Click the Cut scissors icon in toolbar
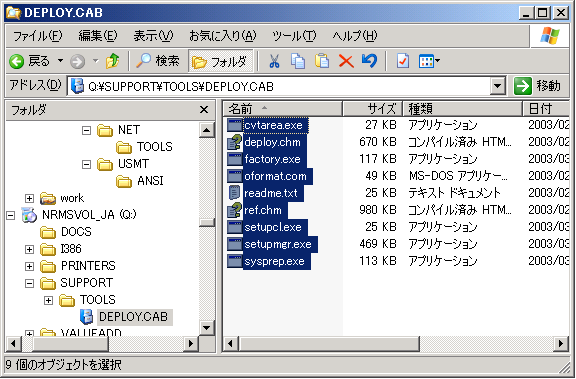The width and height of the screenshot is (576, 379). click(x=274, y=61)
